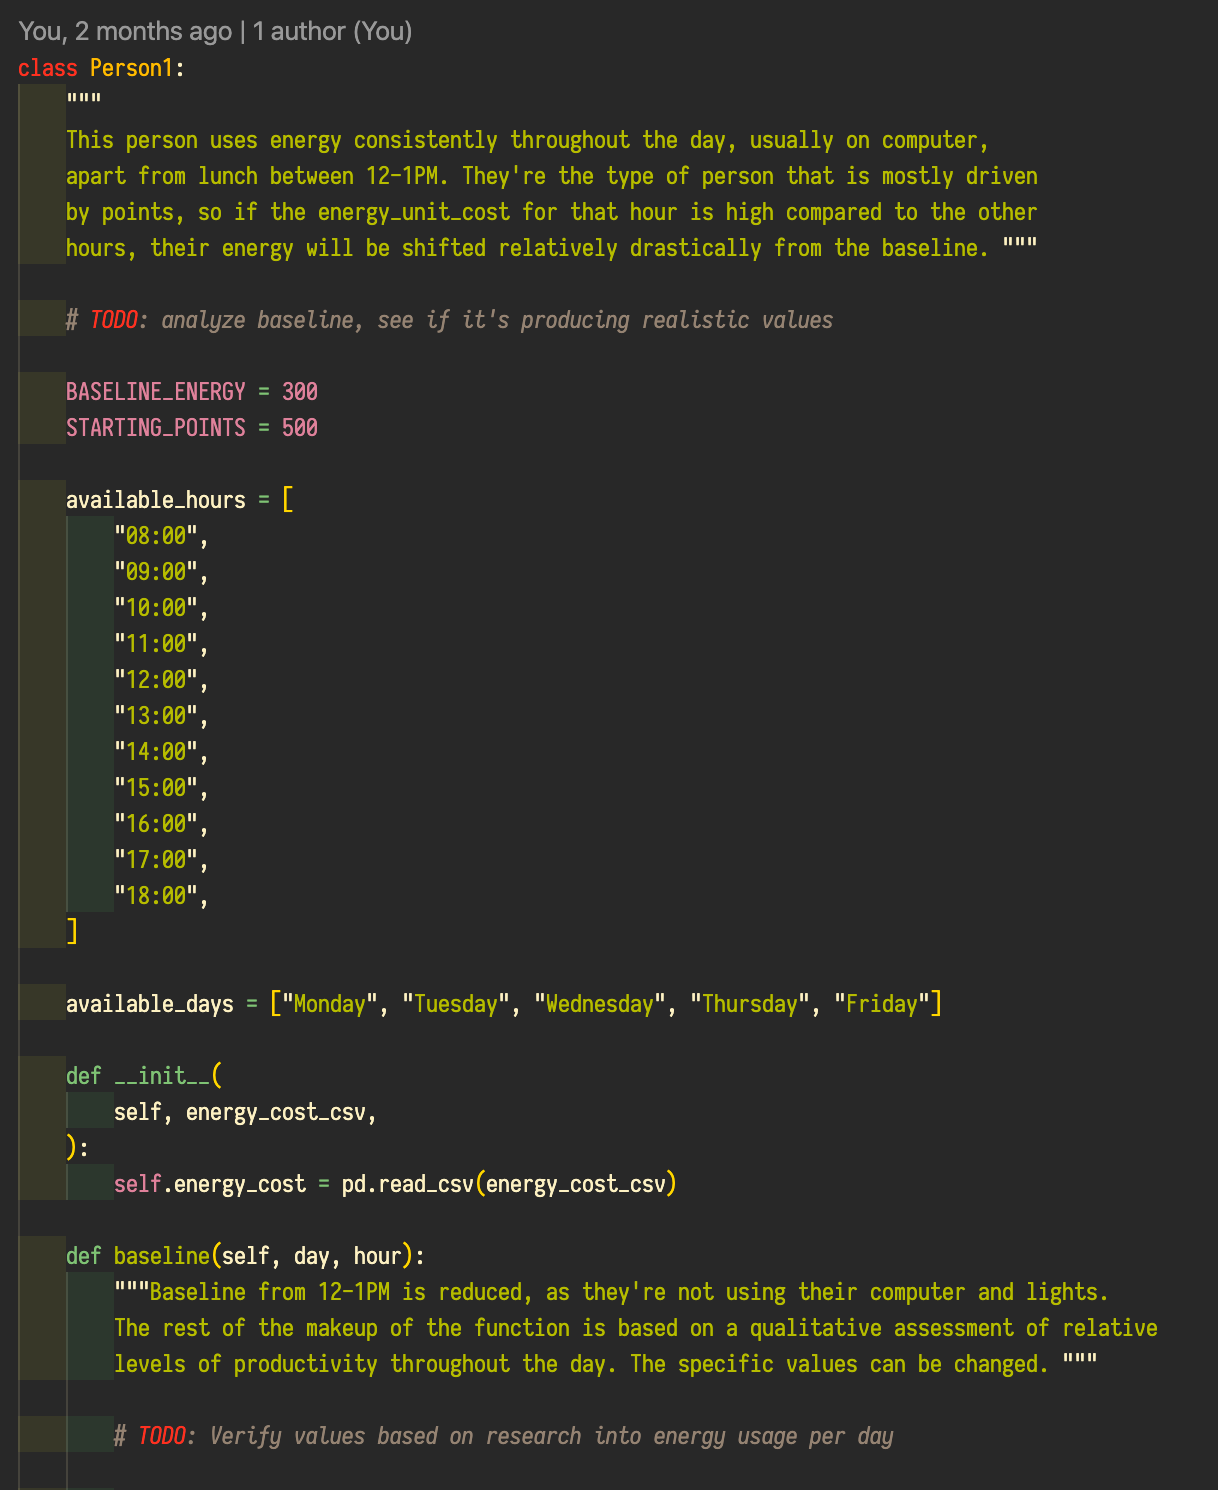Click the "Friday" string in available_days
The image size is (1218, 1490).
point(882,1004)
